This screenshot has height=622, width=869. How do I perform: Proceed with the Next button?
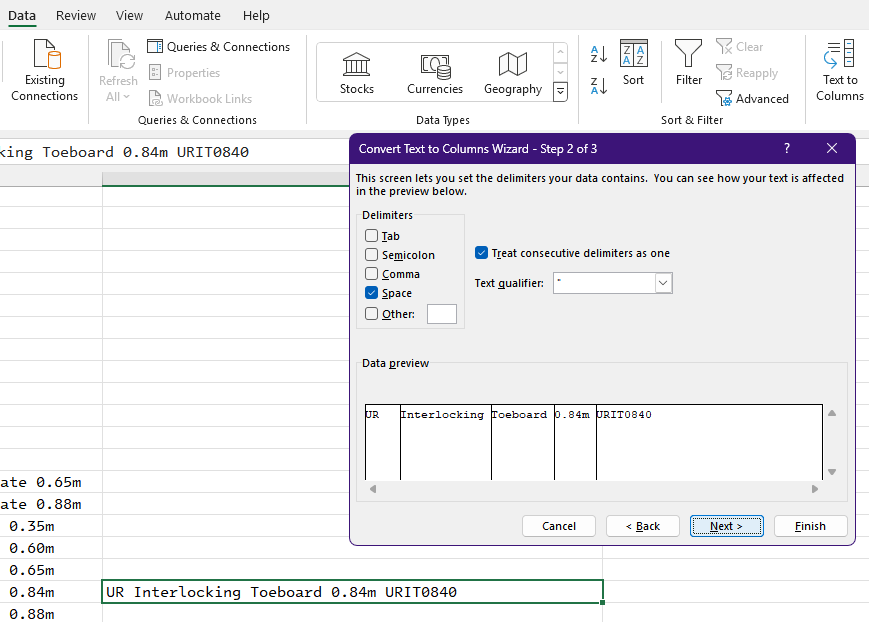(x=727, y=526)
